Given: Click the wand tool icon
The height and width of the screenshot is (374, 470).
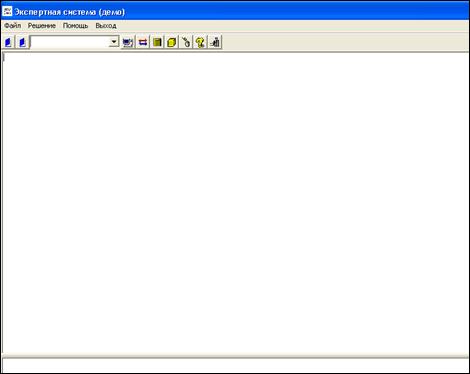Looking at the screenshot, I should tap(186, 42).
